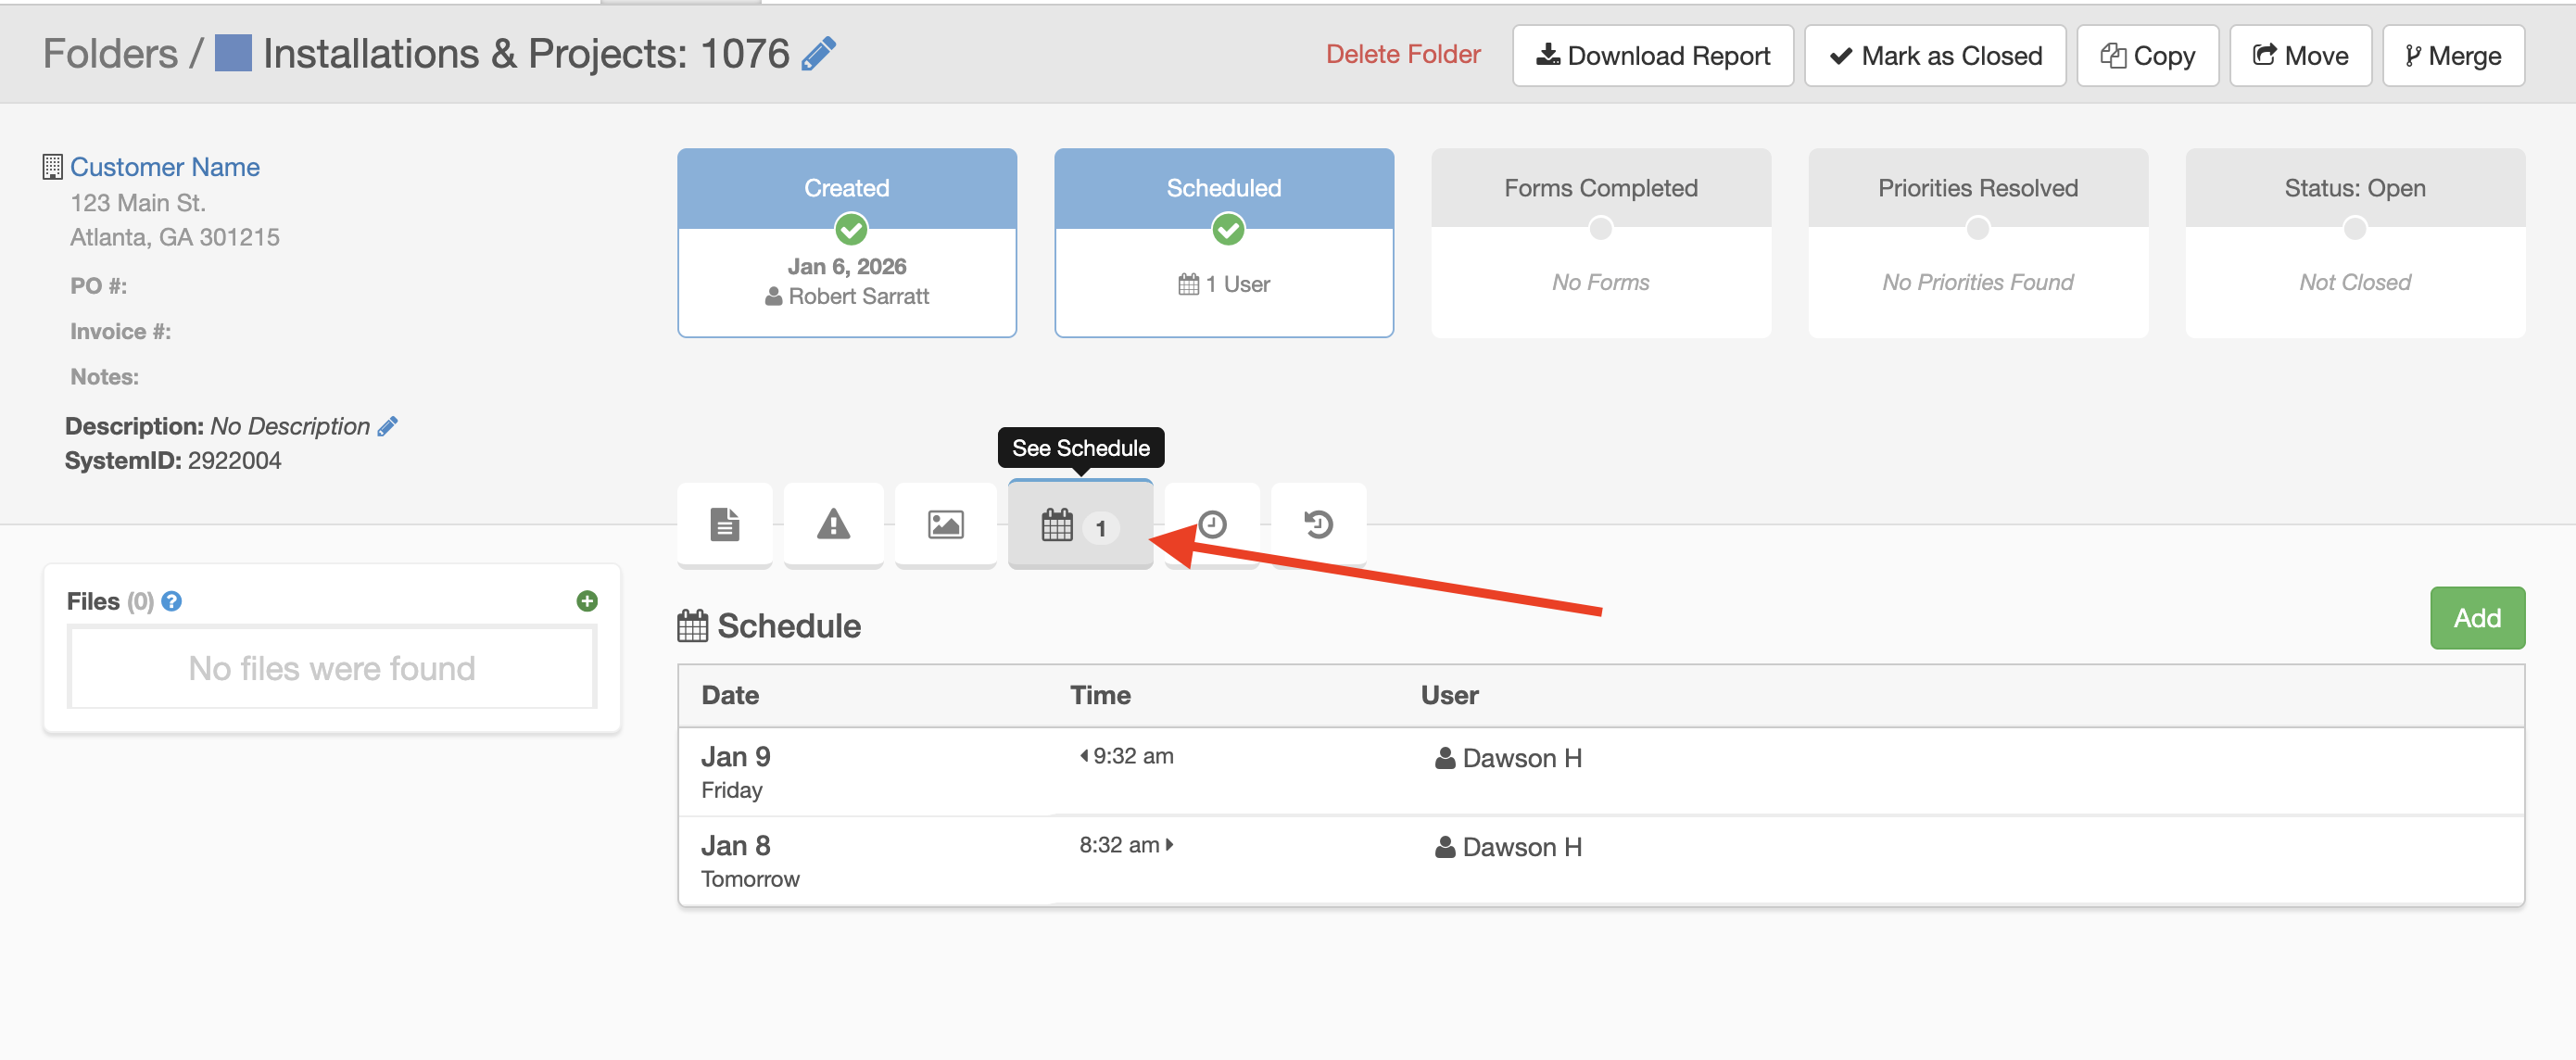The image size is (2576, 1060).
Task: Edit description with the pencil icon
Action: [x=388, y=426]
